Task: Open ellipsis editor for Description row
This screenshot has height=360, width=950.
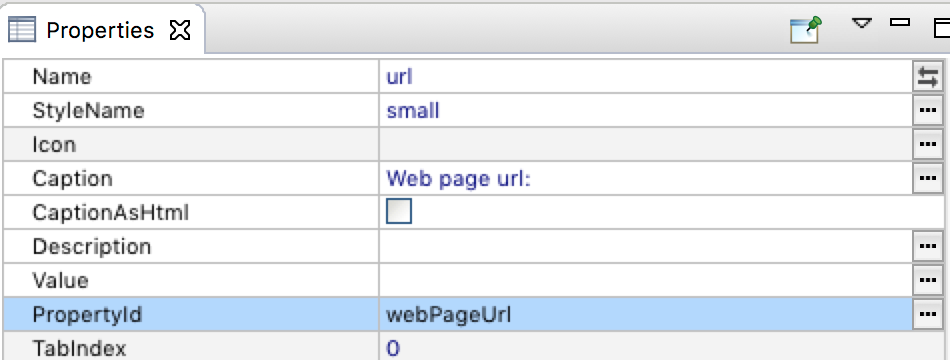Action: (x=928, y=246)
